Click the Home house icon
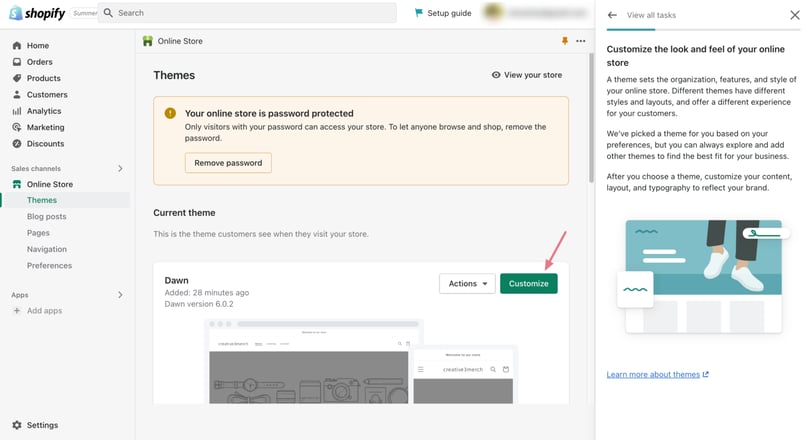This screenshot has height=440, width=812. click(x=17, y=46)
